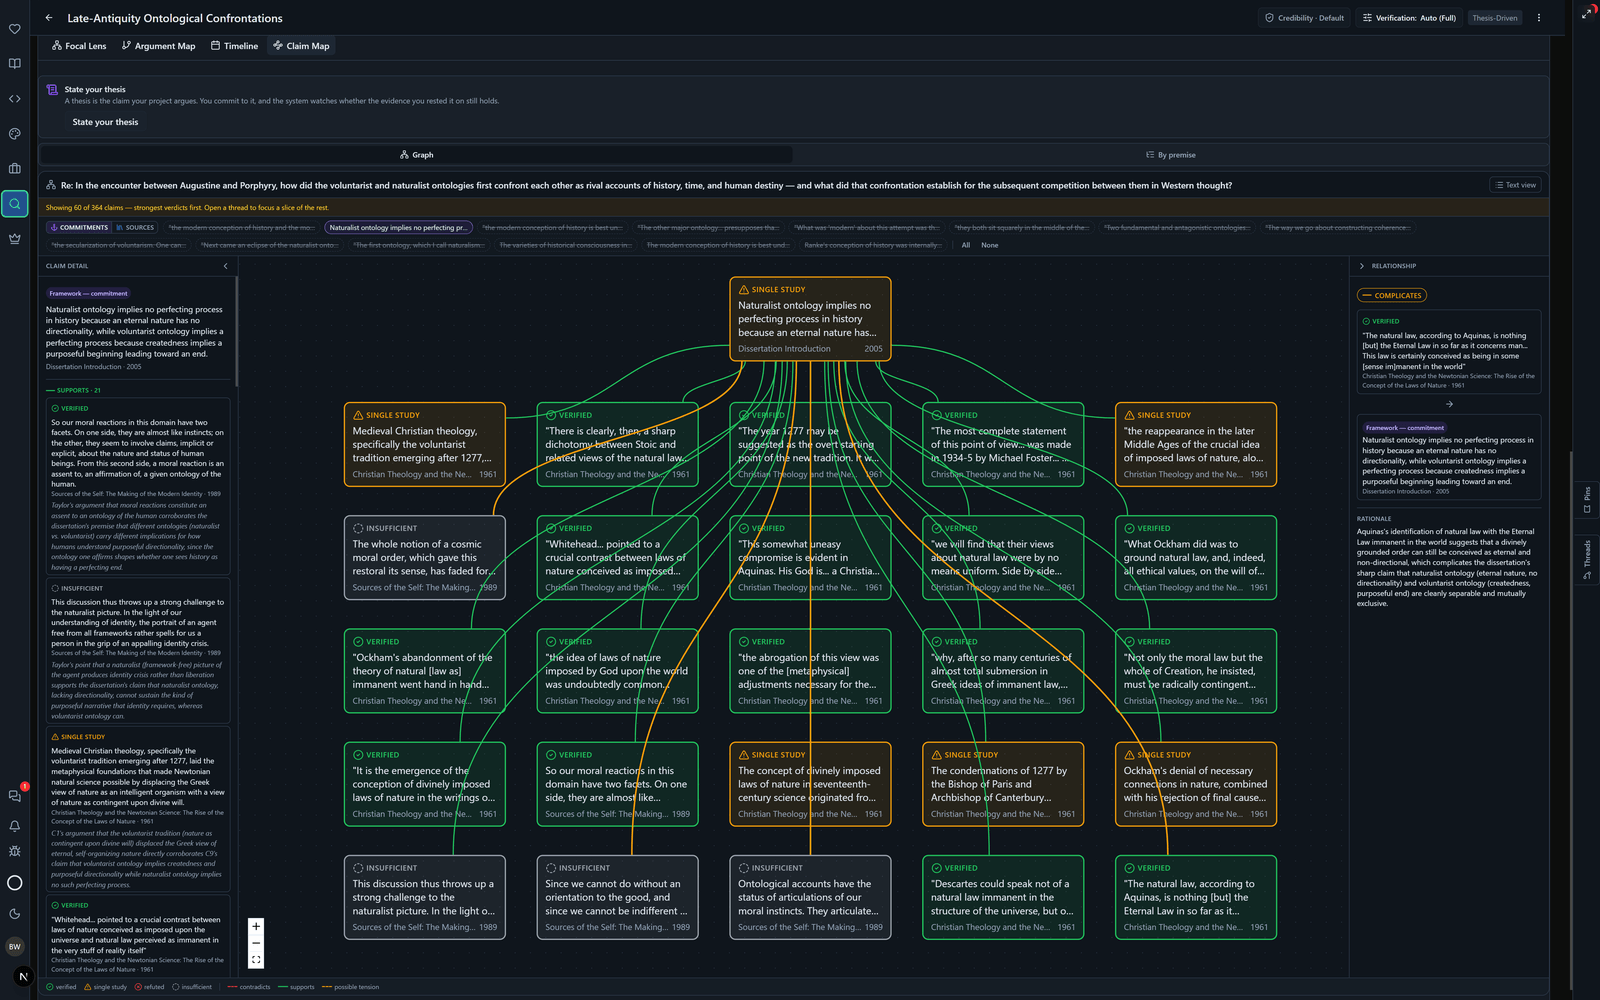Image resolution: width=1600 pixels, height=1000 pixels.
Task: Open the BW user avatar
Action: click(x=15, y=946)
